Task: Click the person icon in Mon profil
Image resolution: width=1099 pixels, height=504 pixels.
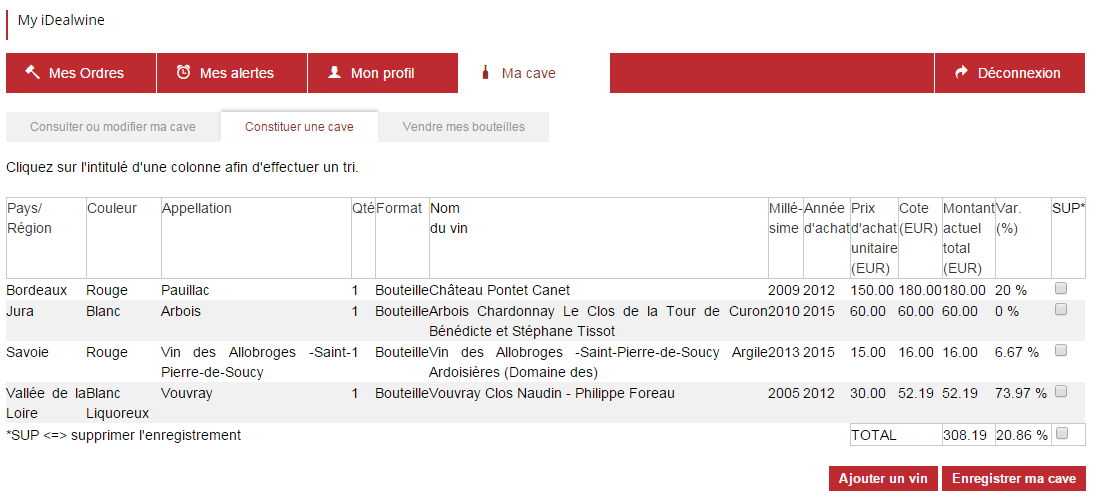Action: (334, 72)
